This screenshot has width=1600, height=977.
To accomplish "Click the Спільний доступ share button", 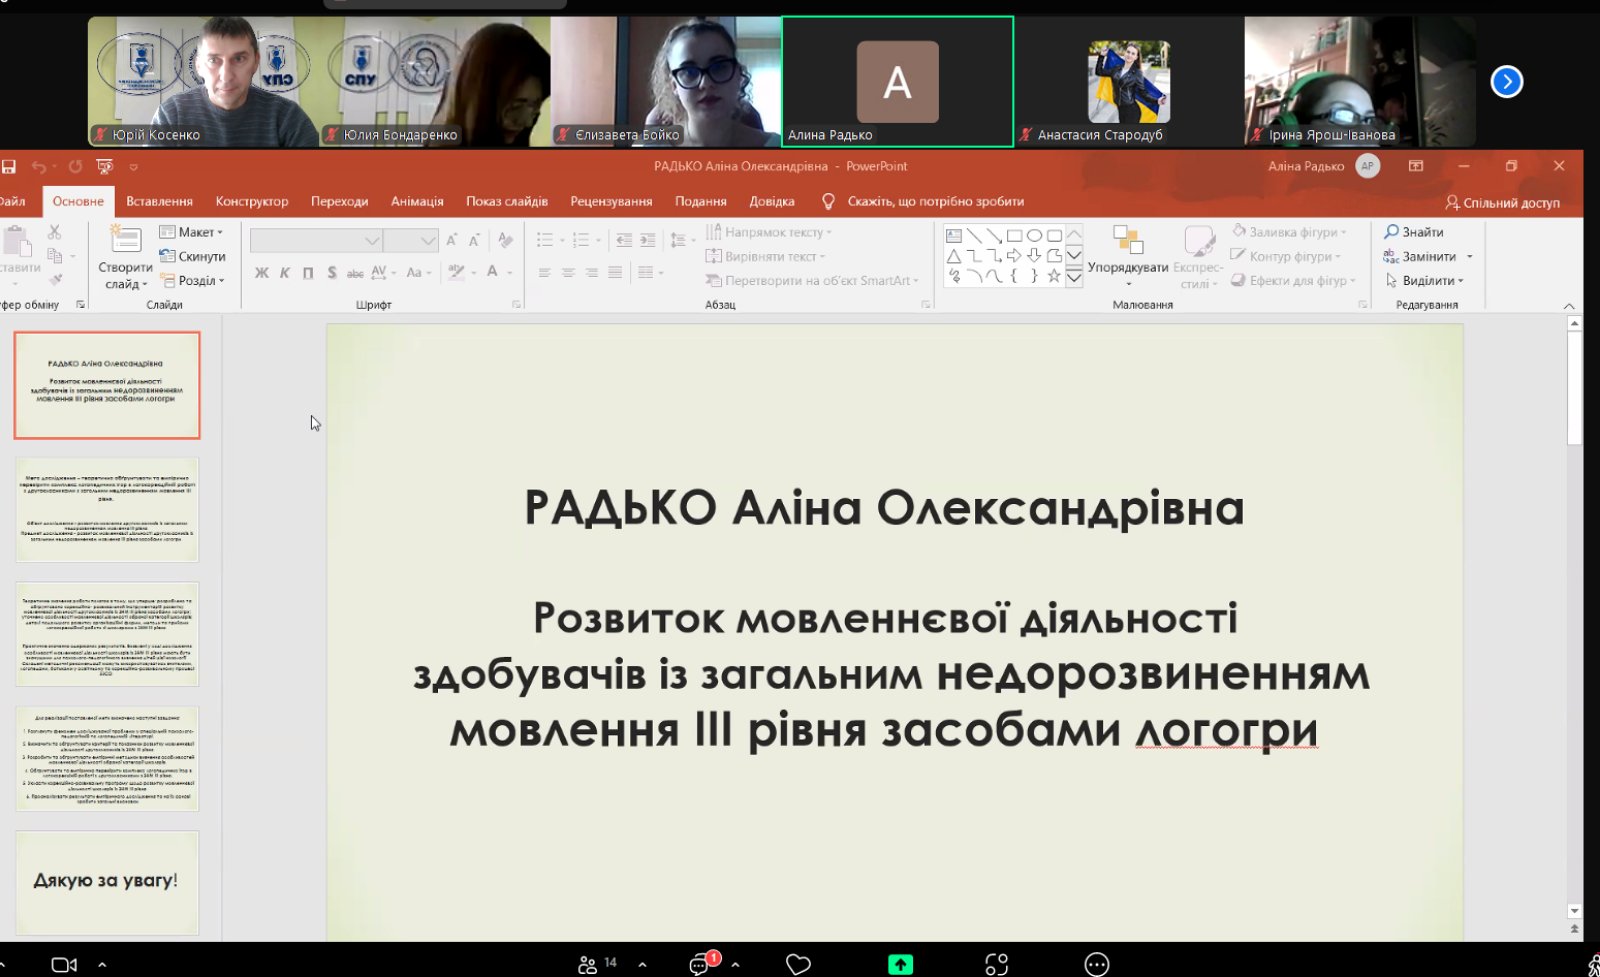I will (1502, 203).
